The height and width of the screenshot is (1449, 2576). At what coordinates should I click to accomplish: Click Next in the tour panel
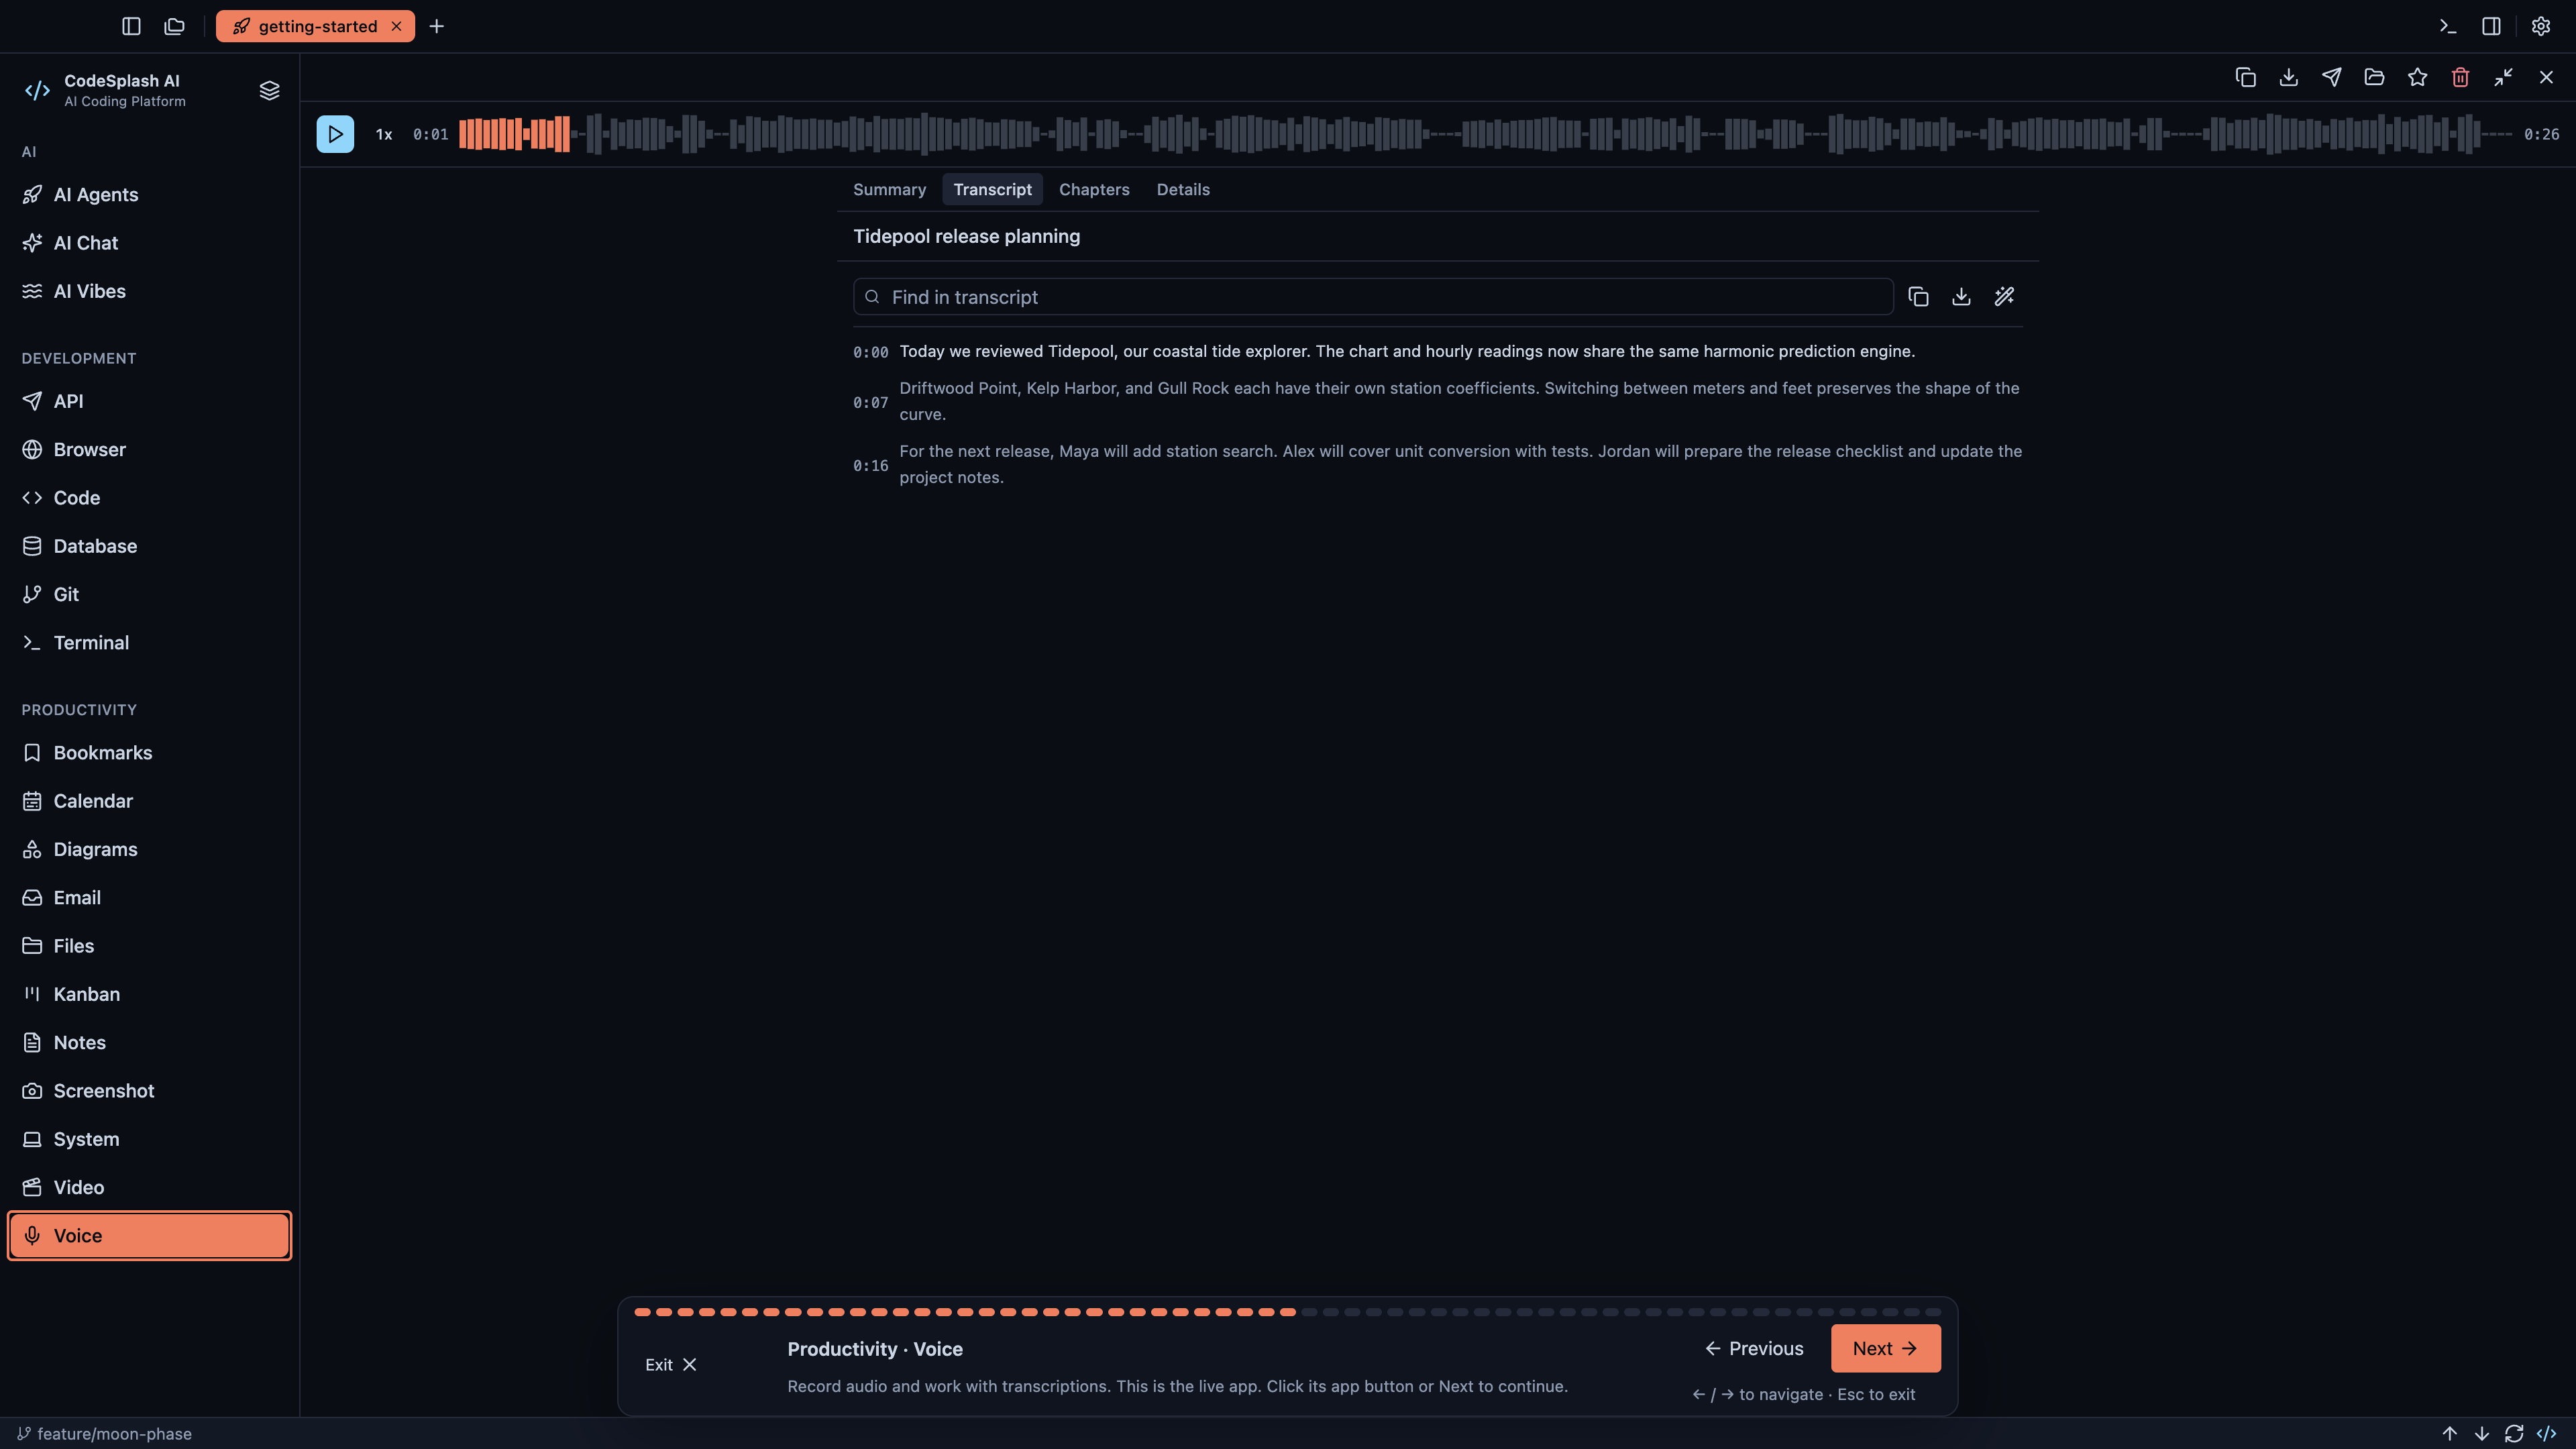point(1885,1348)
